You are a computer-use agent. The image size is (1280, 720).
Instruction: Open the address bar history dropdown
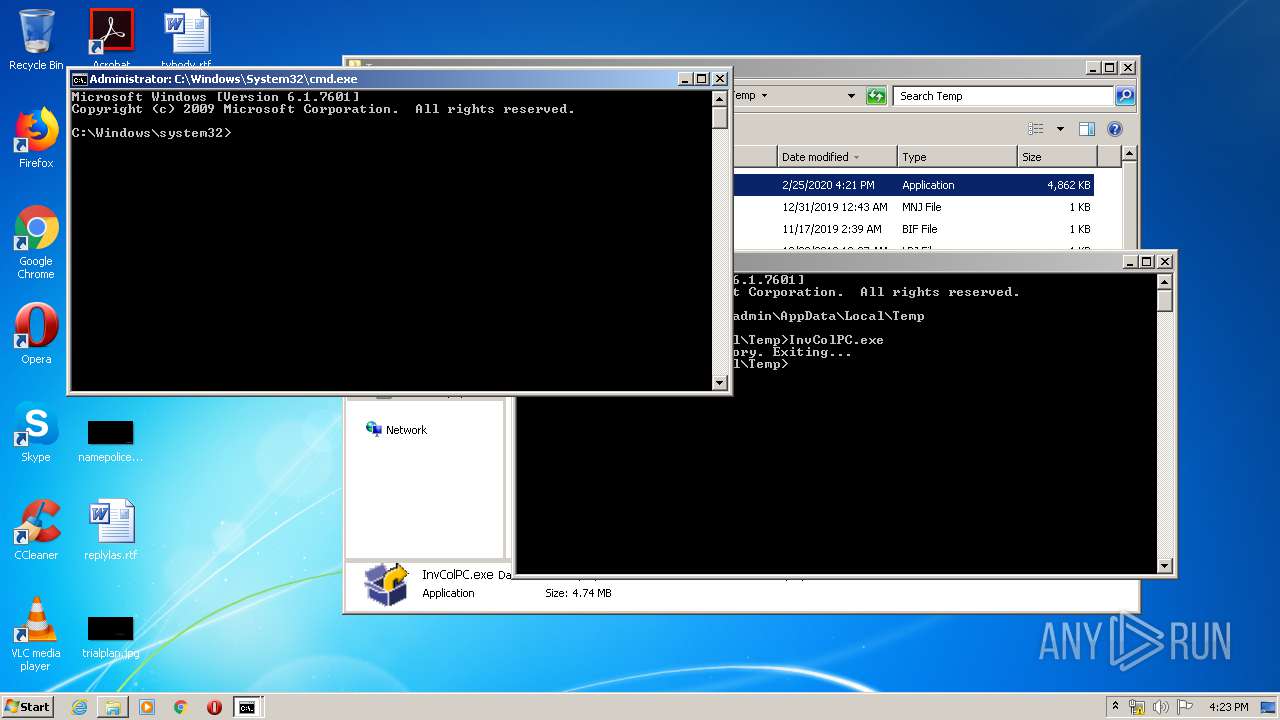(x=852, y=96)
